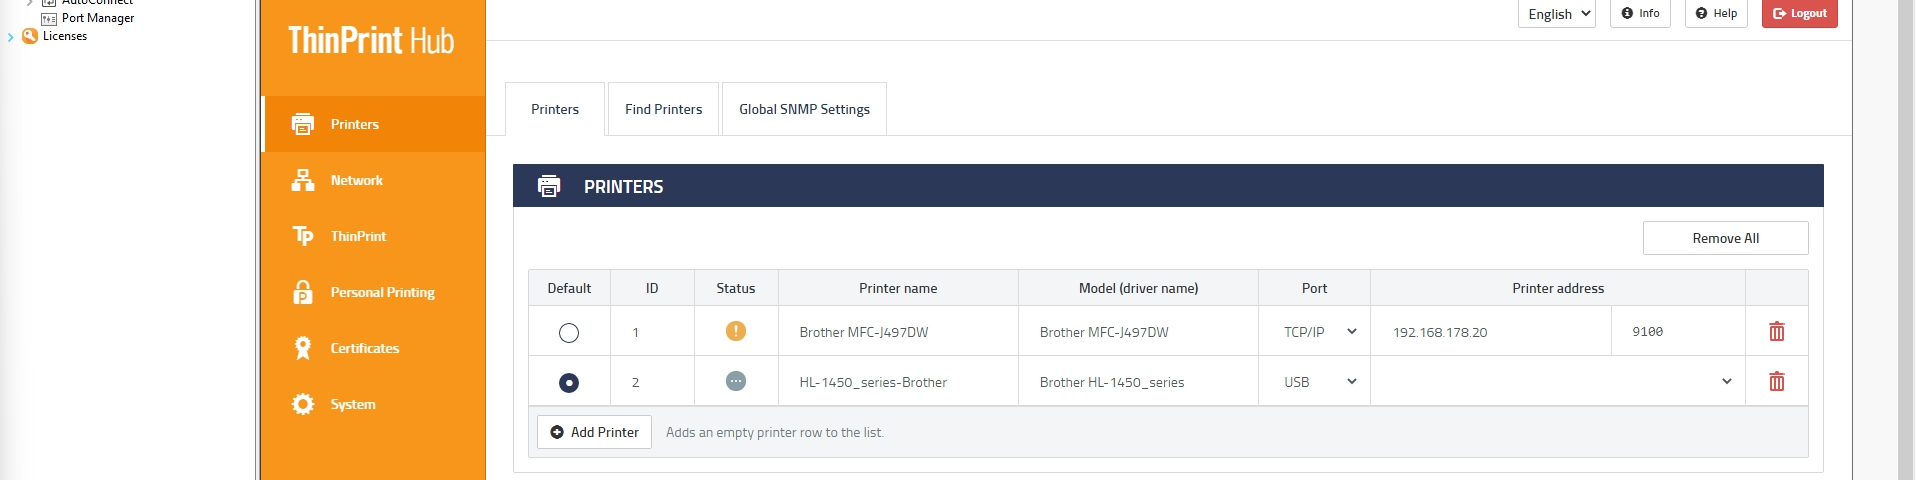Delete the Brother MFC-J497DW printer row
The image size is (1916, 480).
pyautogui.click(x=1776, y=332)
